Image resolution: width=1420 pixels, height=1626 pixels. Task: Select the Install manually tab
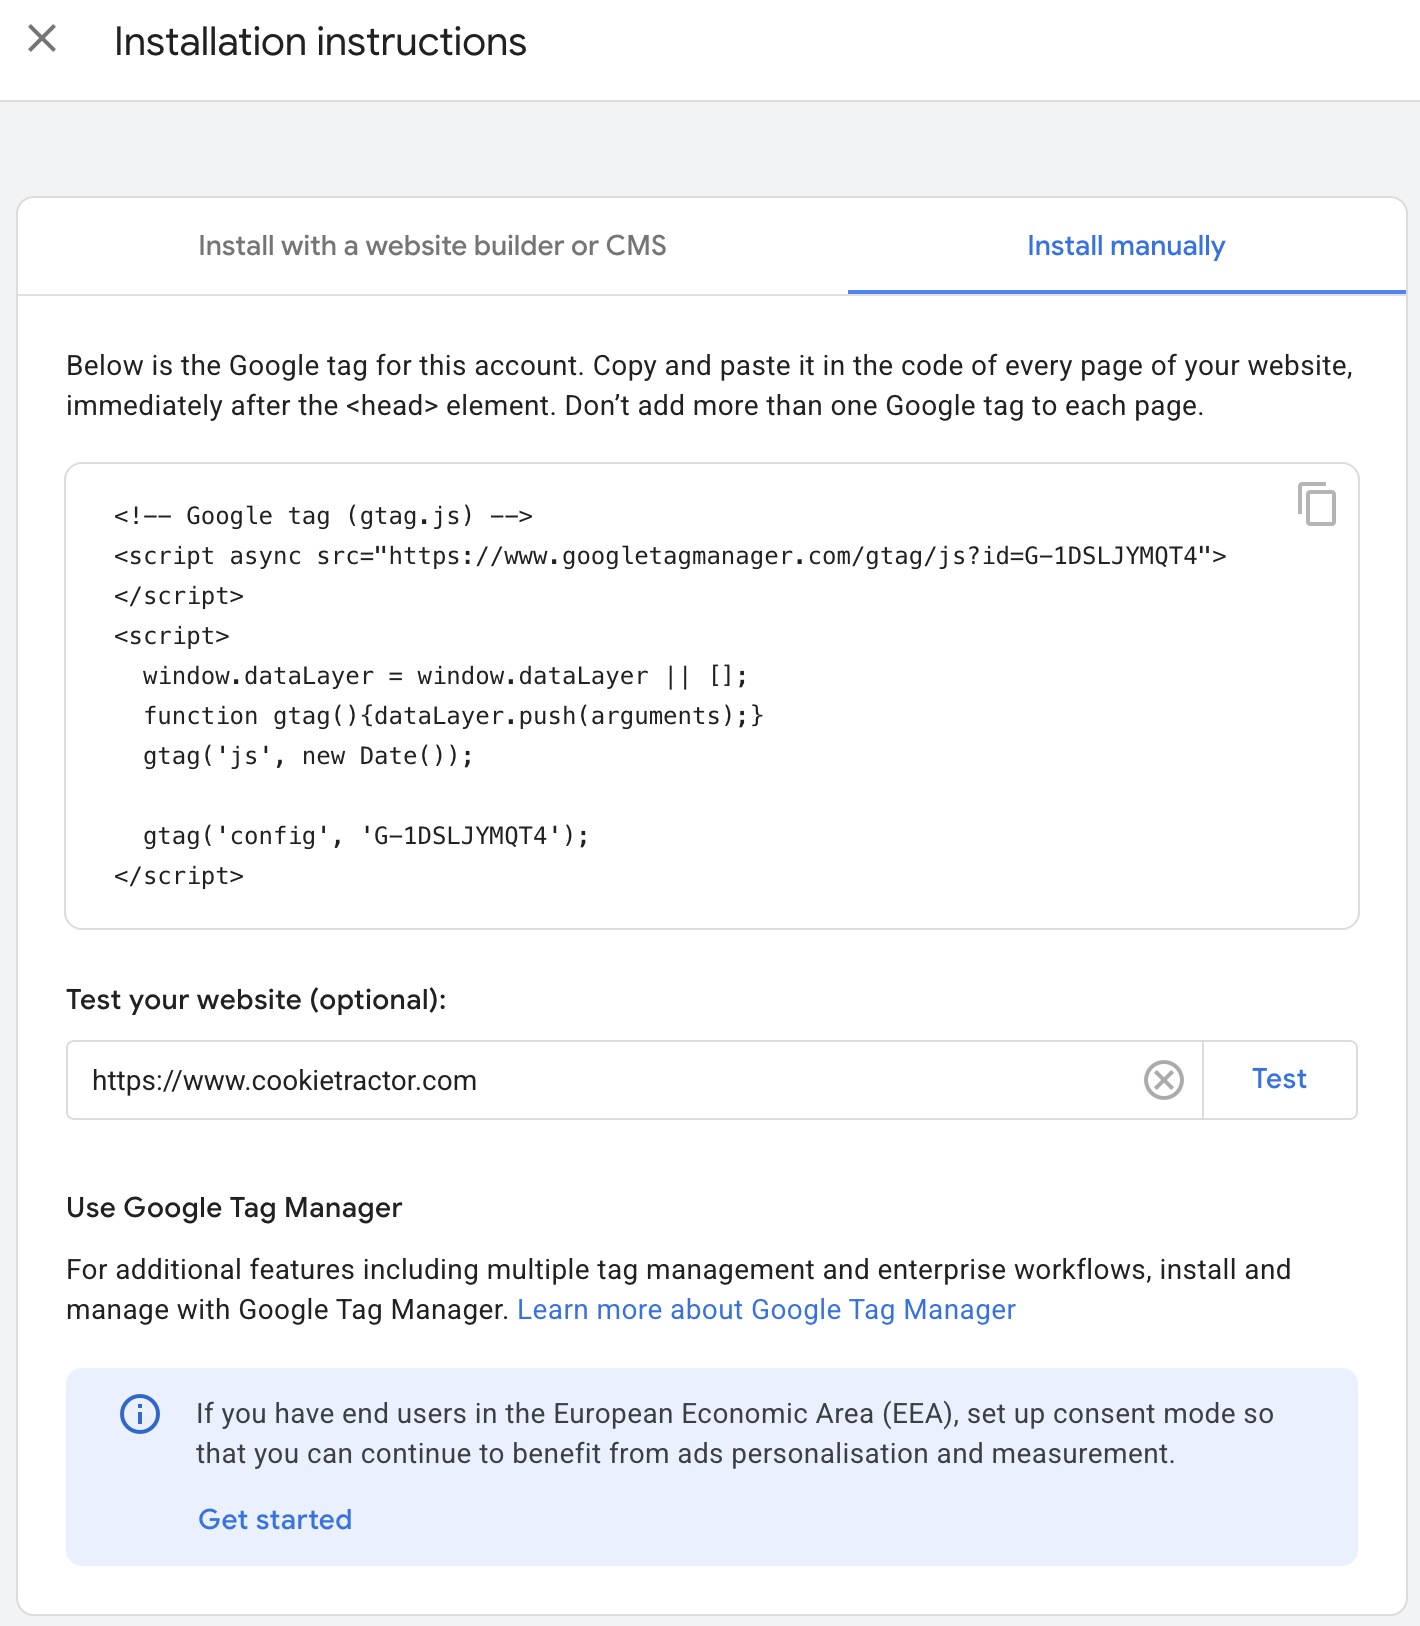click(1125, 246)
